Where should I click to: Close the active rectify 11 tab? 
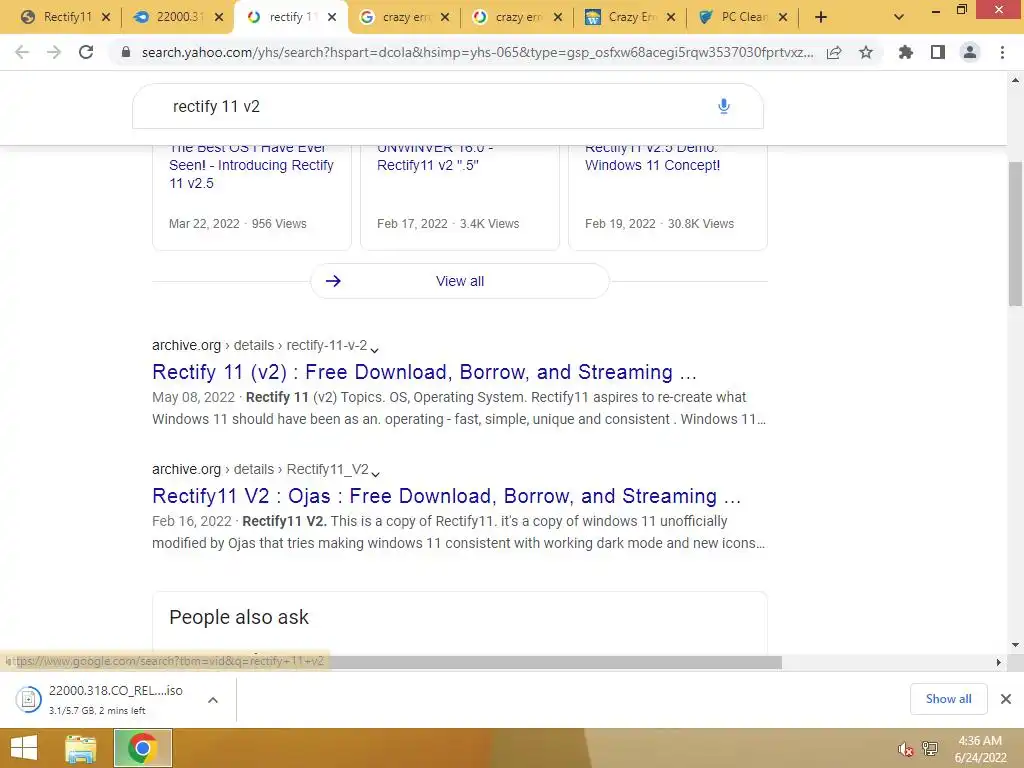(x=332, y=18)
